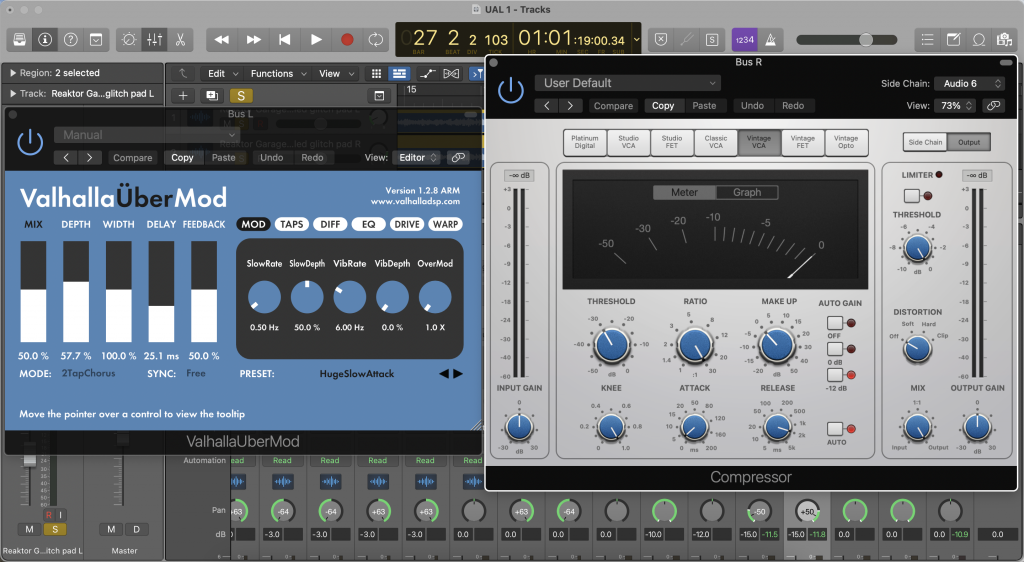1024x562 pixels.
Task: Enable the Compressor LIMITER switch
Action: pyautogui.click(x=912, y=195)
